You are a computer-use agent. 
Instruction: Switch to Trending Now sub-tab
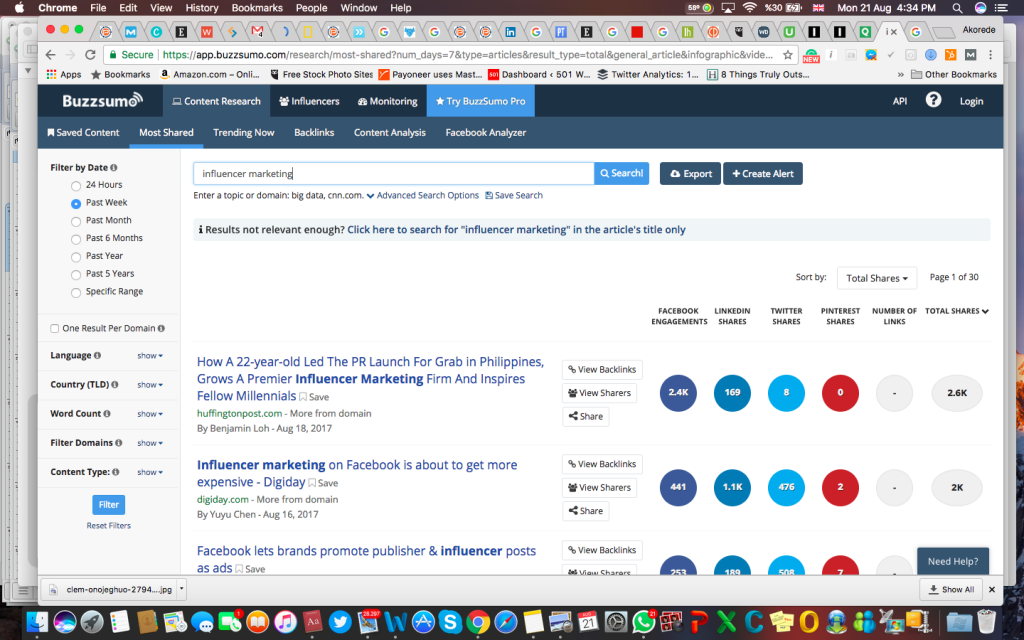tap(244, 133)
